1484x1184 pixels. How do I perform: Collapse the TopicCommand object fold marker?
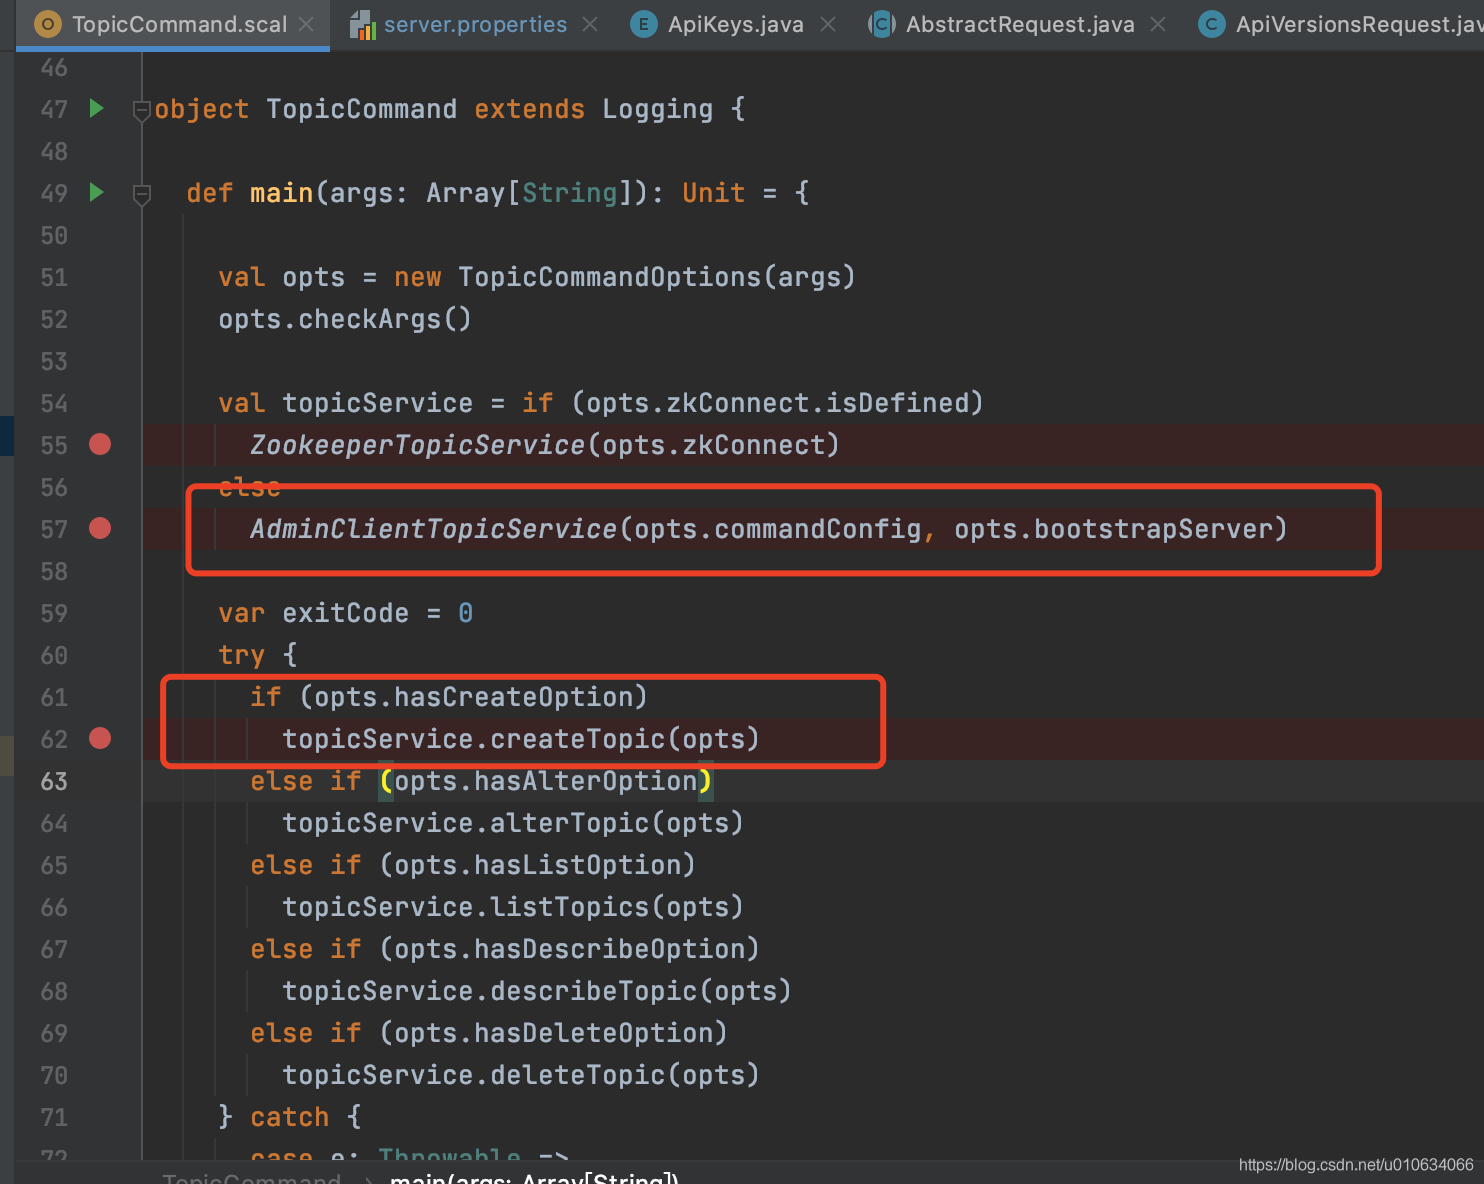click(141, 110)
